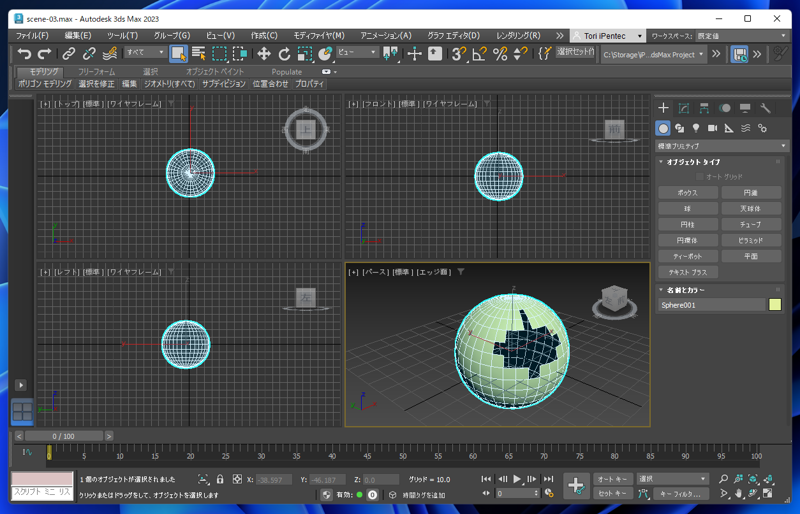Select the Shapes category icon
Screen dimensions: 800x514
click(x=680, y=128)
